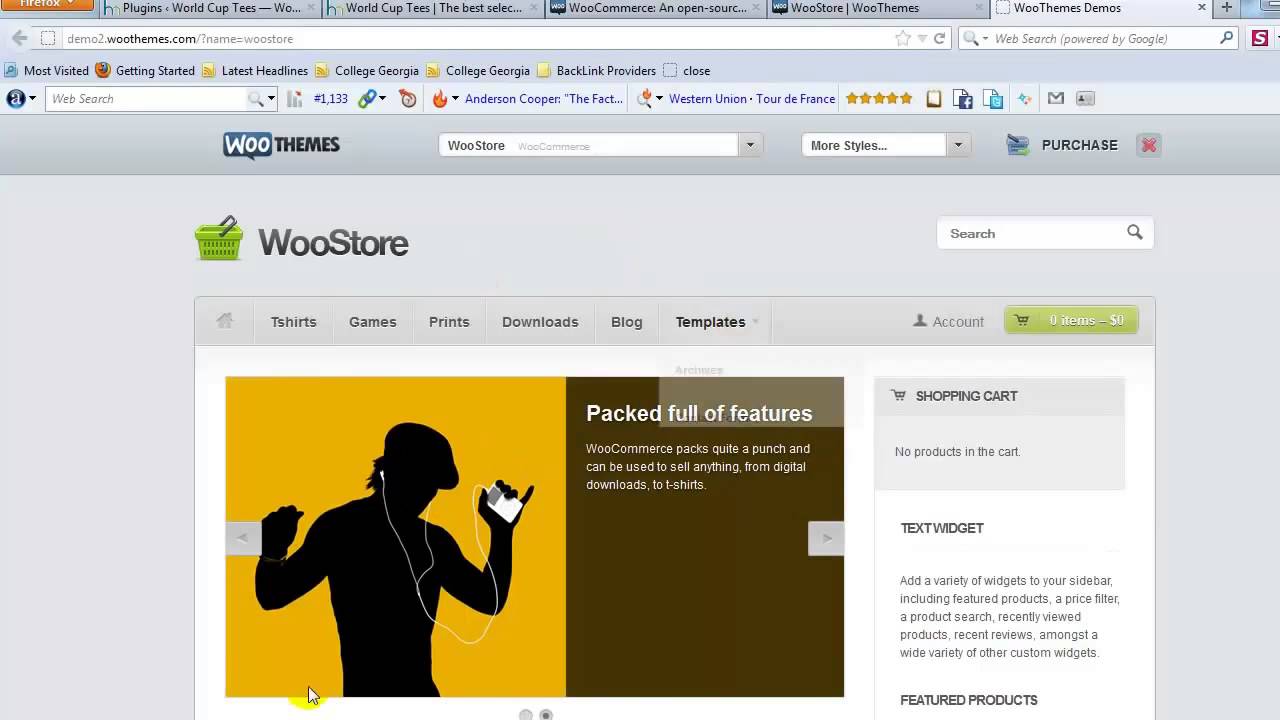Image resolution: width=1280 pixels, height=720 pixels.
Task: Click the Facebook icon in the toolbar
Action: pos(963,98)
